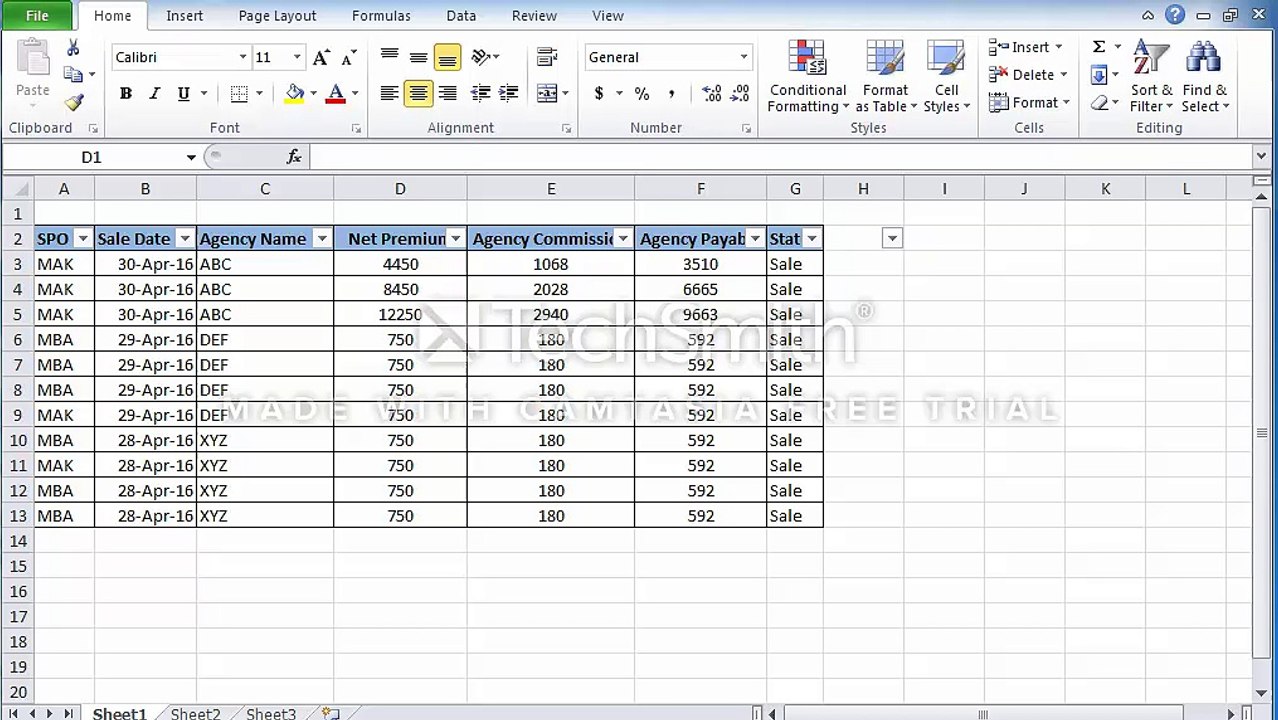This screenshot has height=720, width=1278.
Task: Click Decrease Indent icon
Action: pos(481,94)
